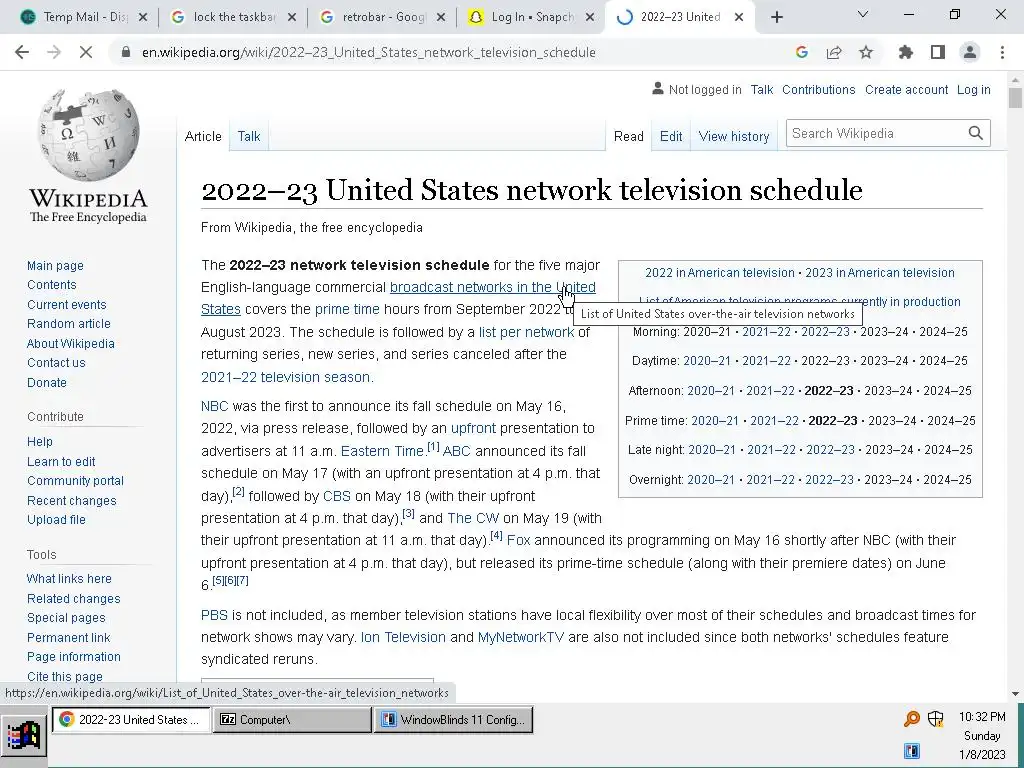1024x768 pixels.
Task: Click citation reference [1]
Action: (x=433, y=447)
